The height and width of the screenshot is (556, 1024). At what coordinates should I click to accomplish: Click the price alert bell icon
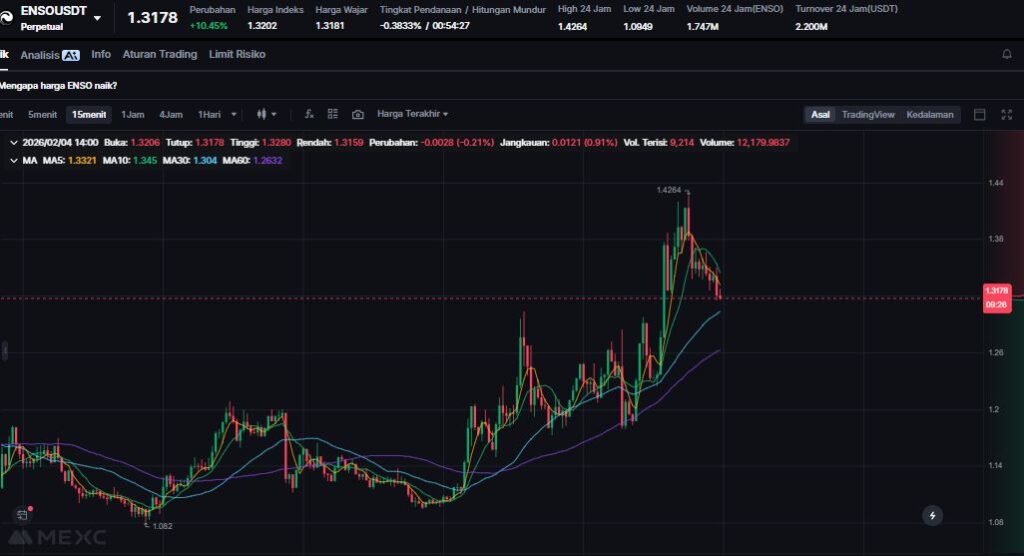click(x=1006, y=54)
